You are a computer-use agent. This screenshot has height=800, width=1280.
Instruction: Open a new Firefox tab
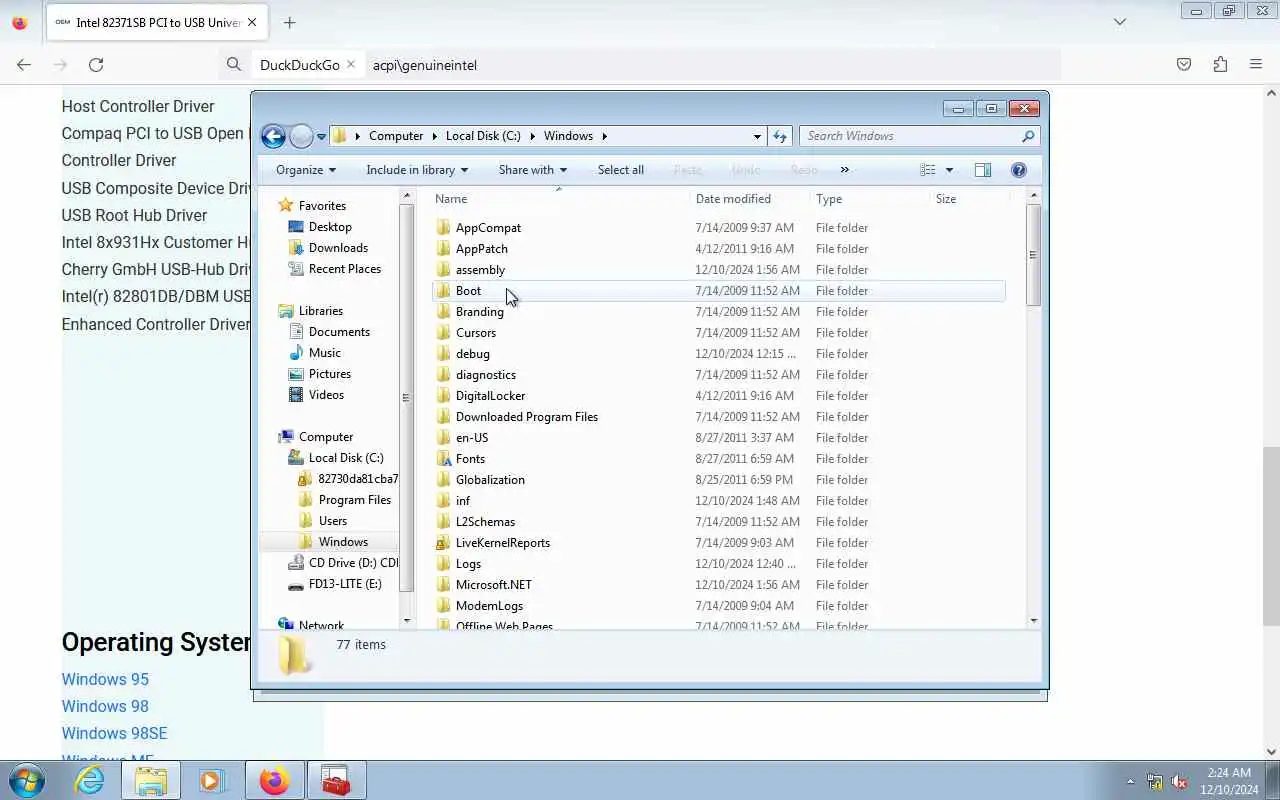pos(289,22)
